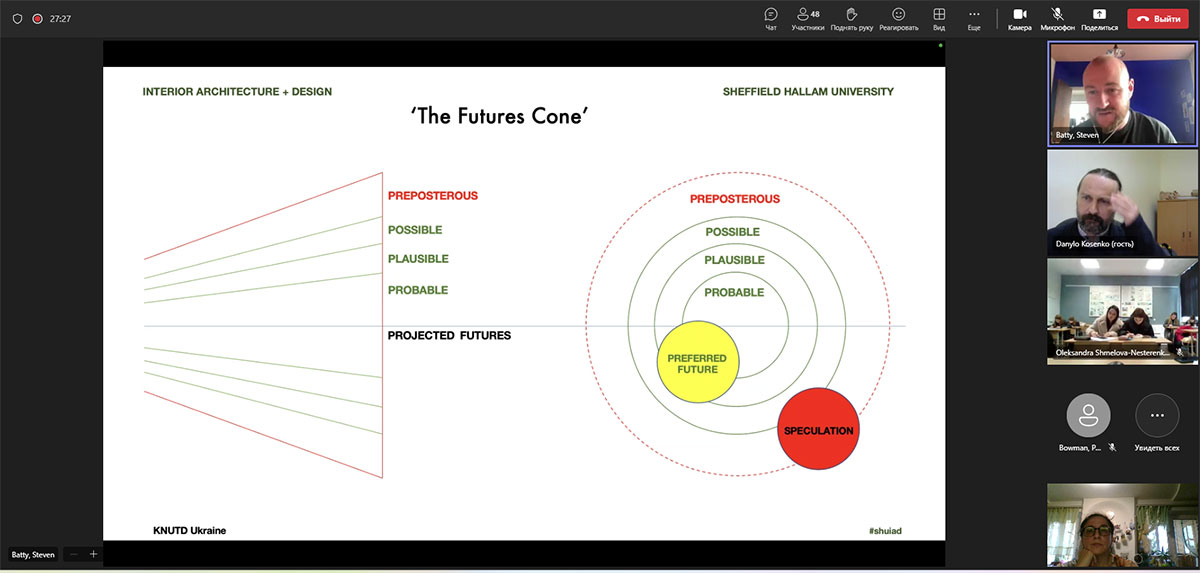1200x573 pixels.
Task: Click PLAUSIBLE label beside the cone
Action: click(418, 259)
